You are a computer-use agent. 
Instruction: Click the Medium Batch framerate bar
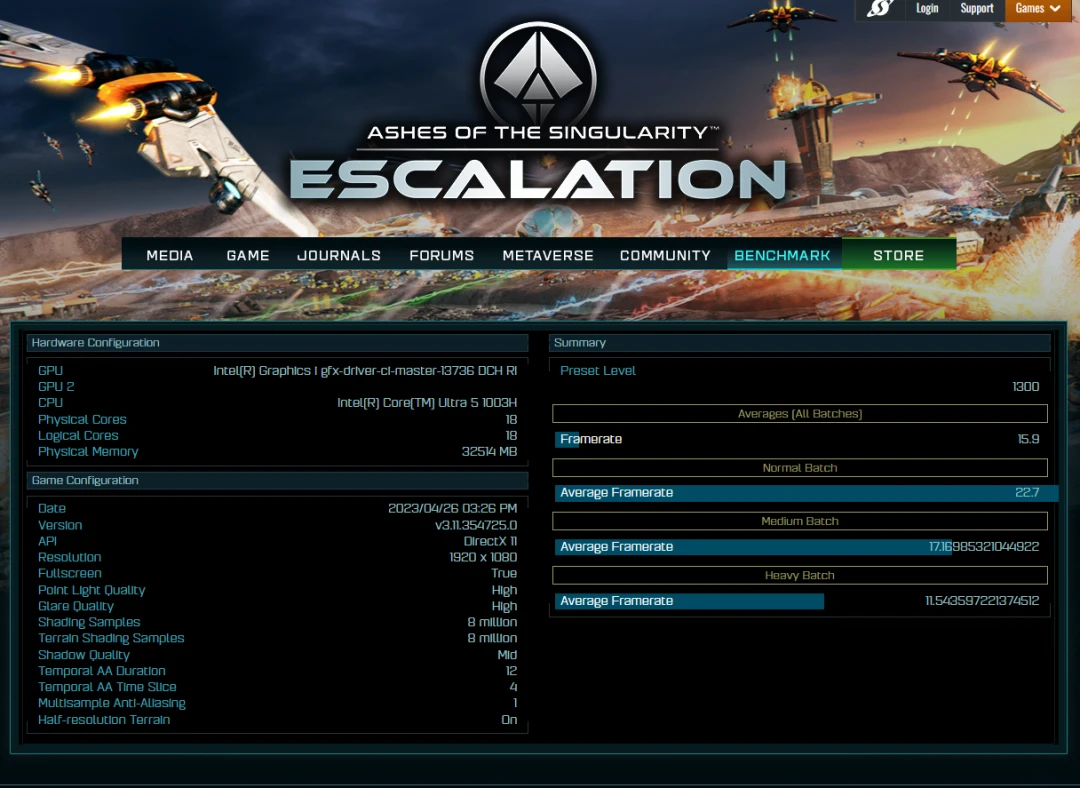click(753, 547)
